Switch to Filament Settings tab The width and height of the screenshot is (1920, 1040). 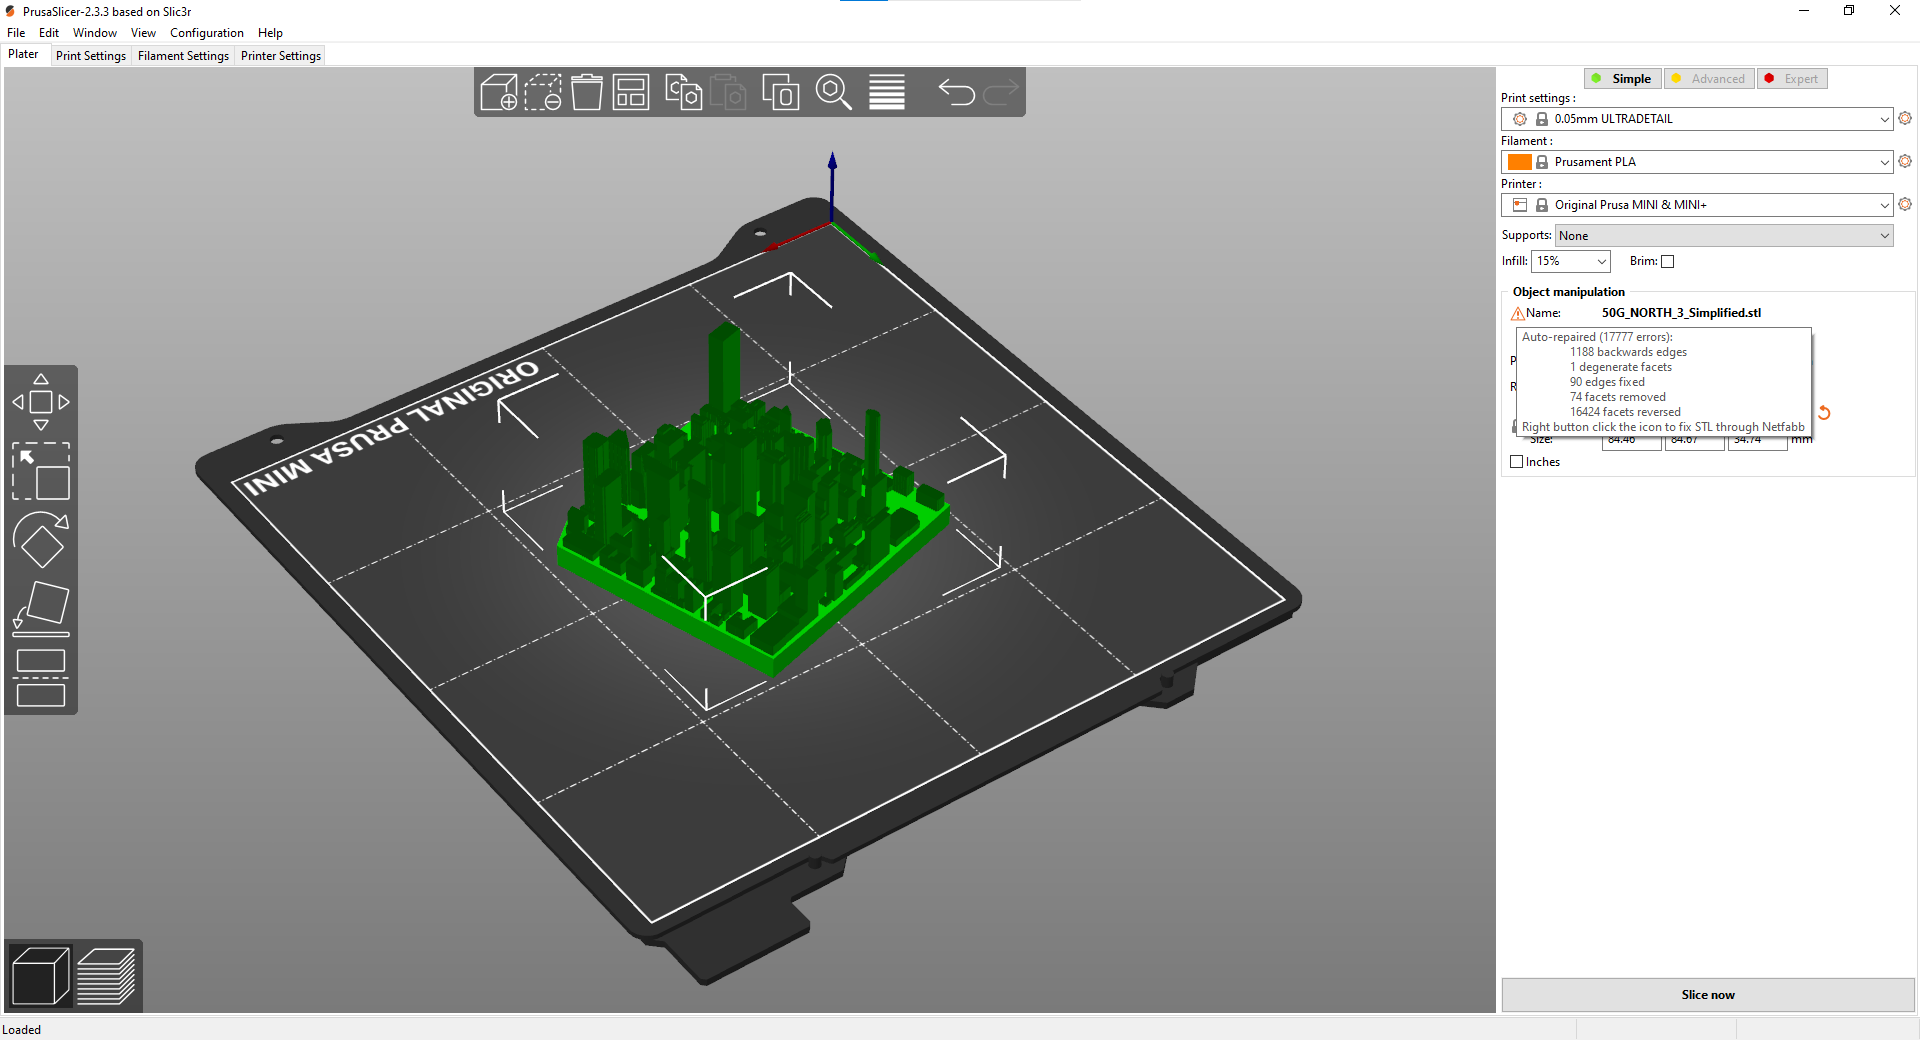click(183, 56)
